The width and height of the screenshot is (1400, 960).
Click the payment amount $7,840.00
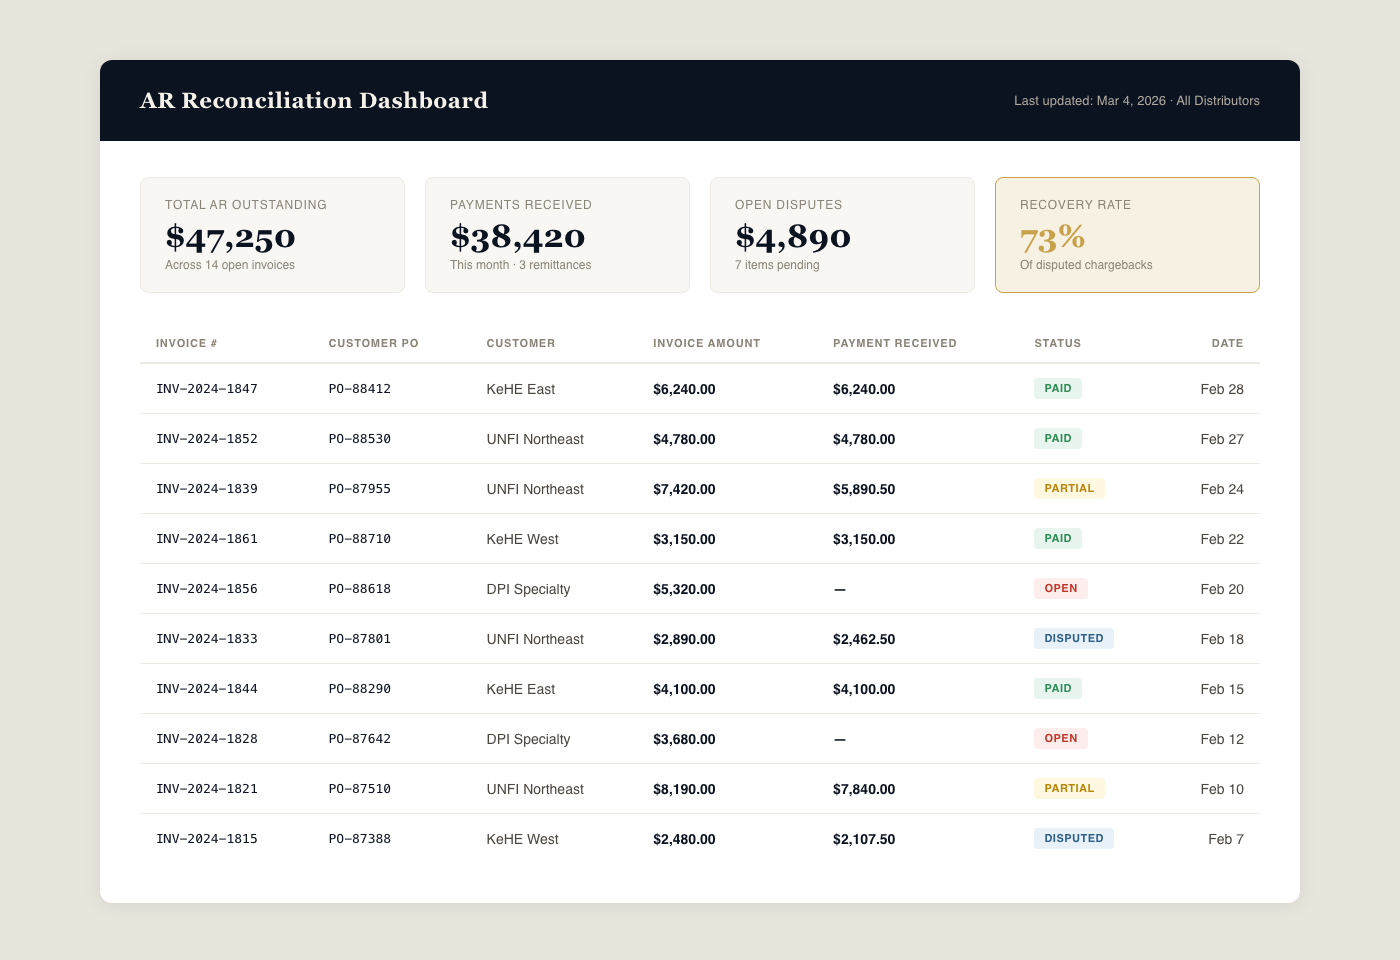coord(864,789)
